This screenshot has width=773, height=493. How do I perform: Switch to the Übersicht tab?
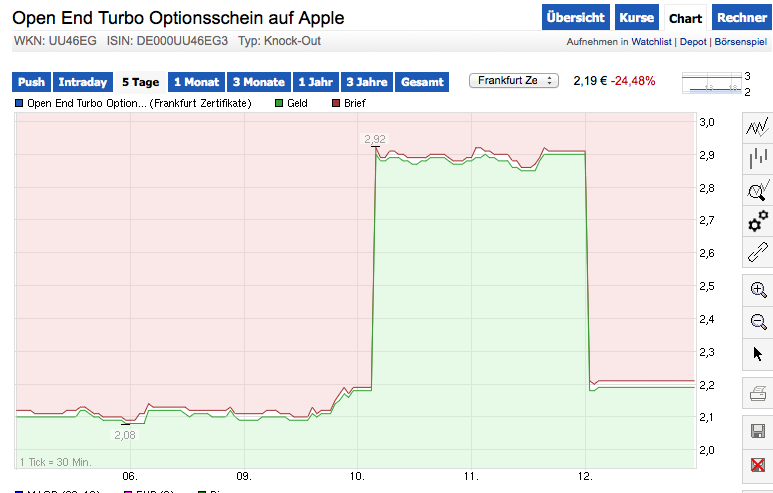click(x=575, y=18)
